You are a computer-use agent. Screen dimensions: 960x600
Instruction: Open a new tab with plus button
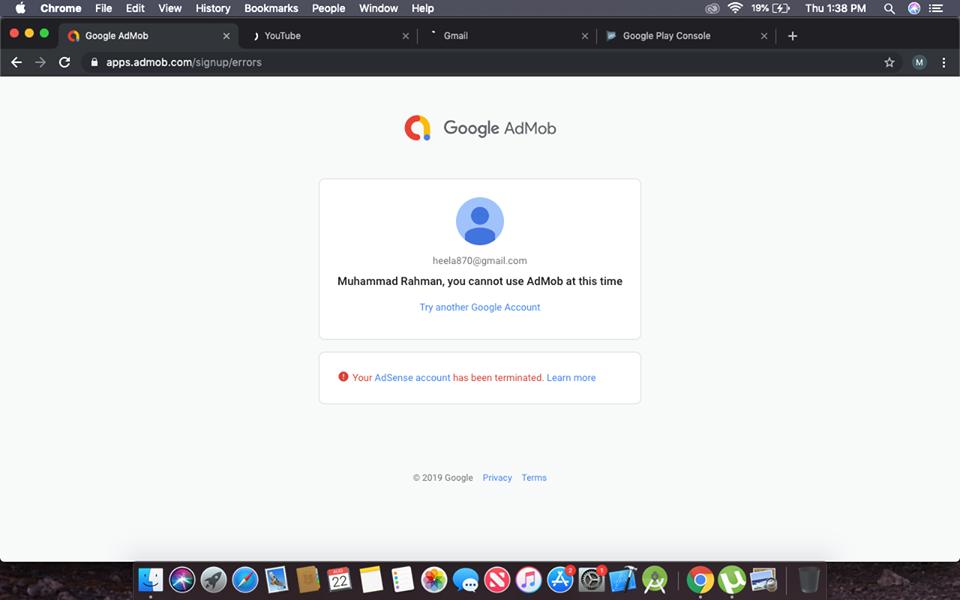coord(792,36)
